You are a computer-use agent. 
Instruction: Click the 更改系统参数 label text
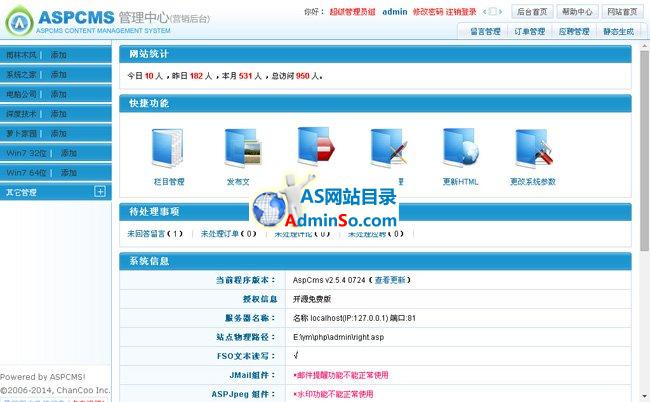(533, 182)
